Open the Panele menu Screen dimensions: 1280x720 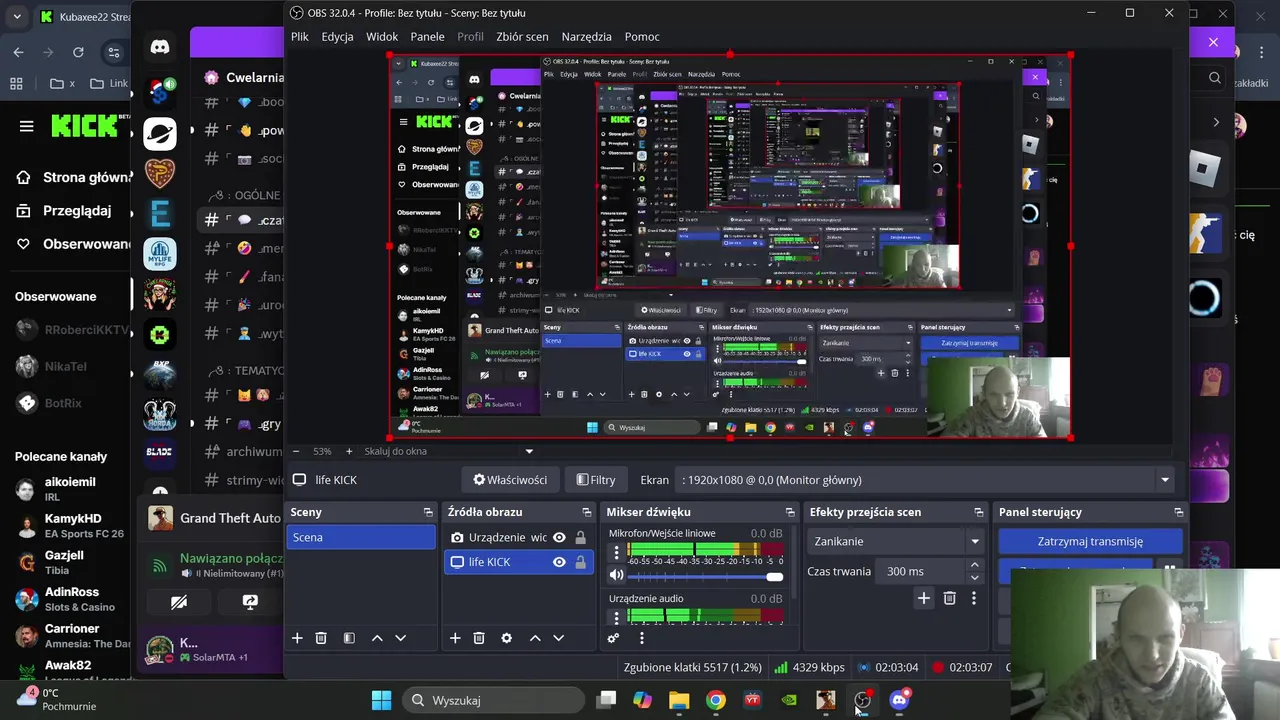427,36
